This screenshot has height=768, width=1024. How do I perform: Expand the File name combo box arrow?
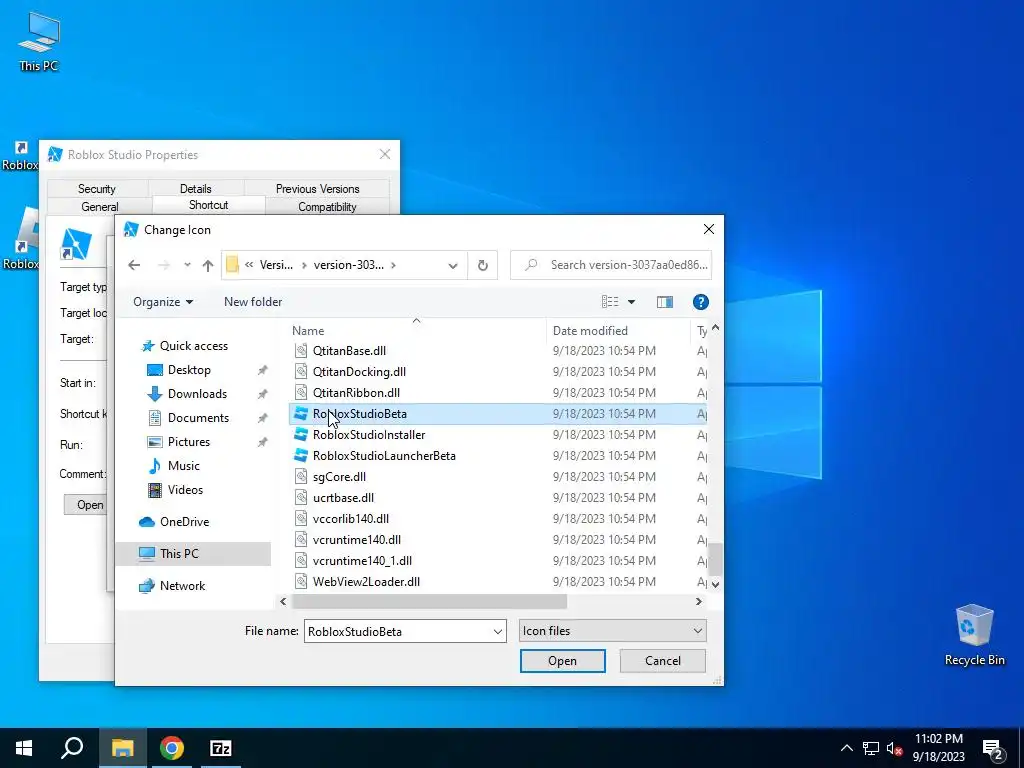point(498,632)
